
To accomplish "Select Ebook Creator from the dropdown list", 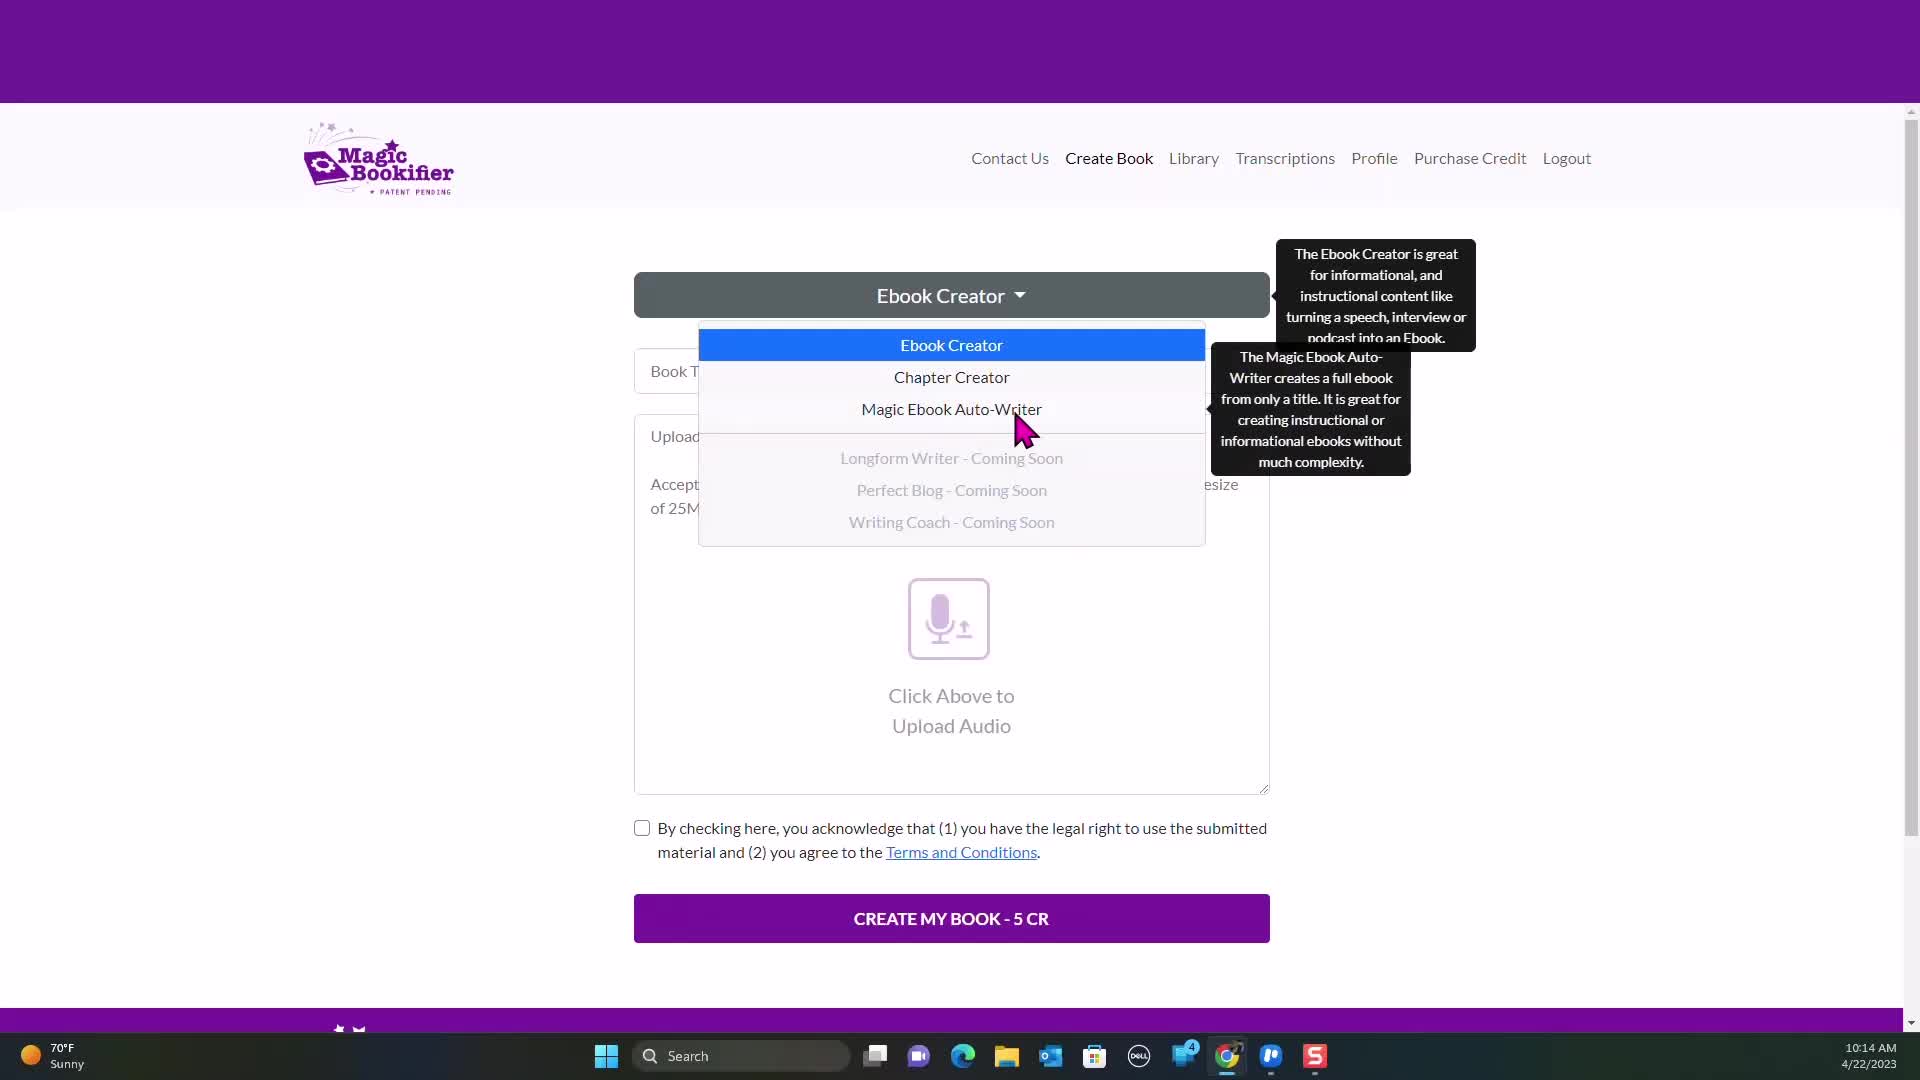I will 952,345.
